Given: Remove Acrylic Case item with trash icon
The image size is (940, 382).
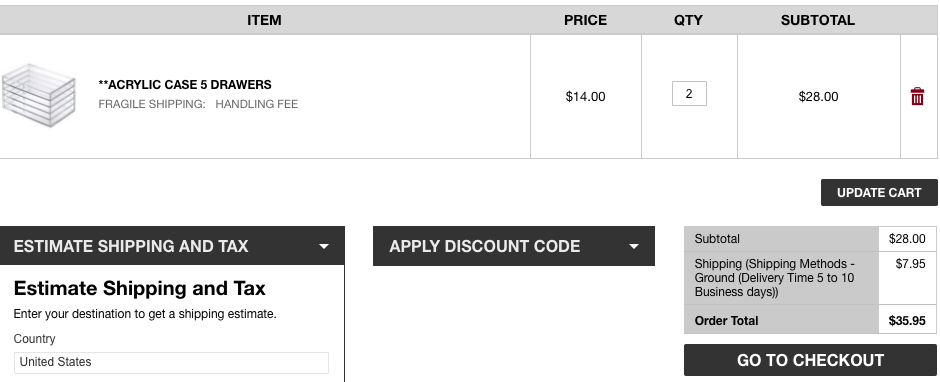Looking at the screenshot, I should click(x=917, y=96).
